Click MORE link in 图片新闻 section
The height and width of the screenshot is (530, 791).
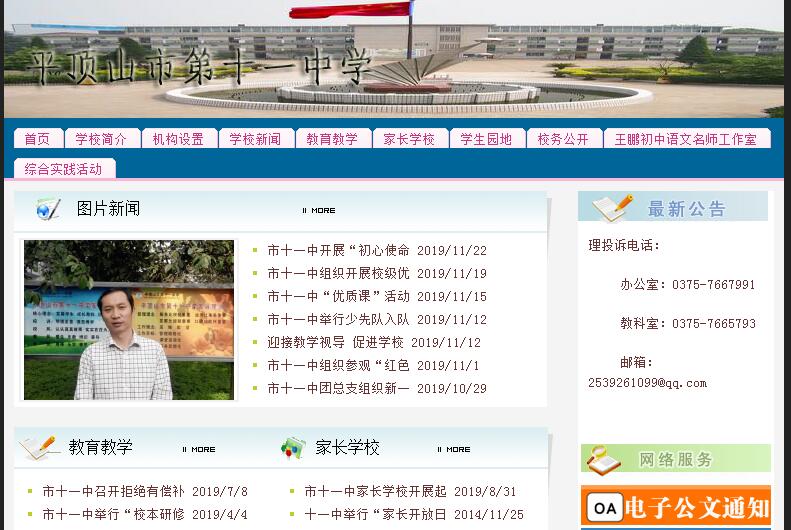click(319, 210)
